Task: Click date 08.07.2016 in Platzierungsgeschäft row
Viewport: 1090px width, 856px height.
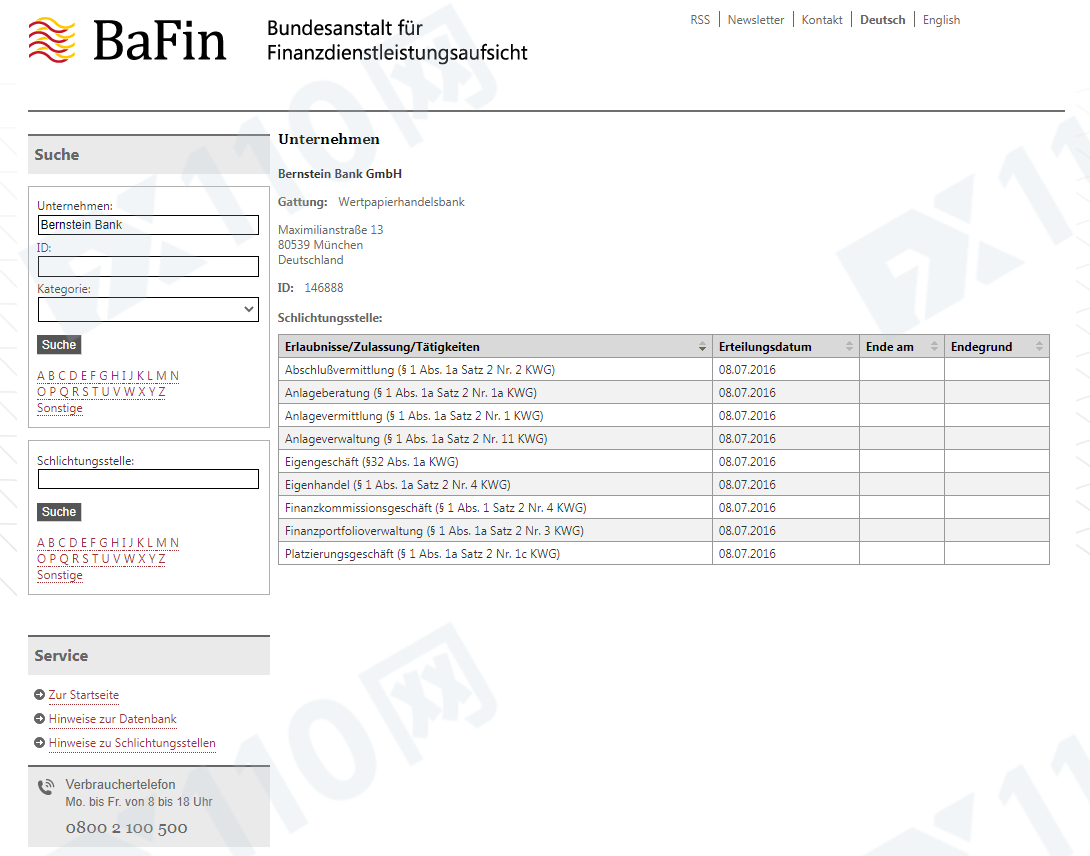Action: 747,554
